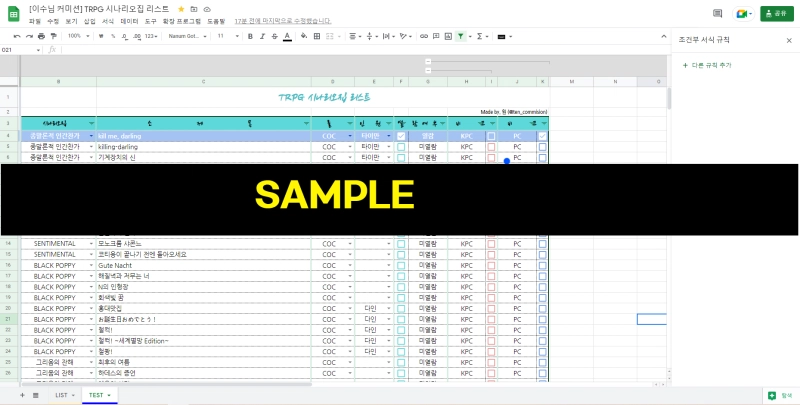
Task: Click the green filter funnel icon
Action: pyautogui.click(x=460, y=36)
